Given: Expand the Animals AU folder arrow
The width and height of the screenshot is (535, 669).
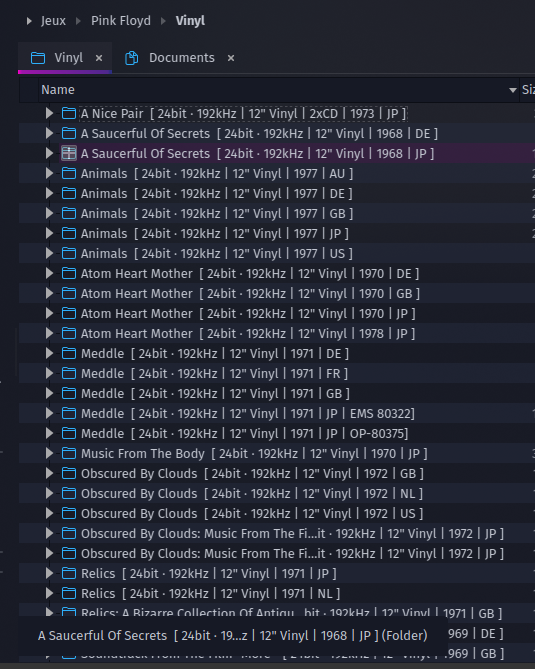Looking at the screenshot, I should [49, 174].
